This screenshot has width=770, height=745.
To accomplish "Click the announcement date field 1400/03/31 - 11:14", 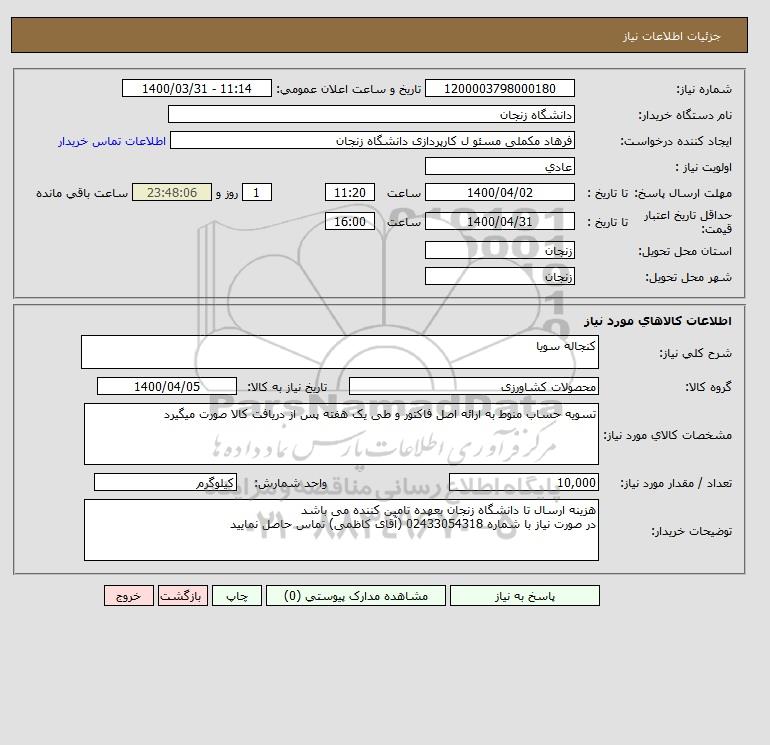I will (x=196, y=88).
